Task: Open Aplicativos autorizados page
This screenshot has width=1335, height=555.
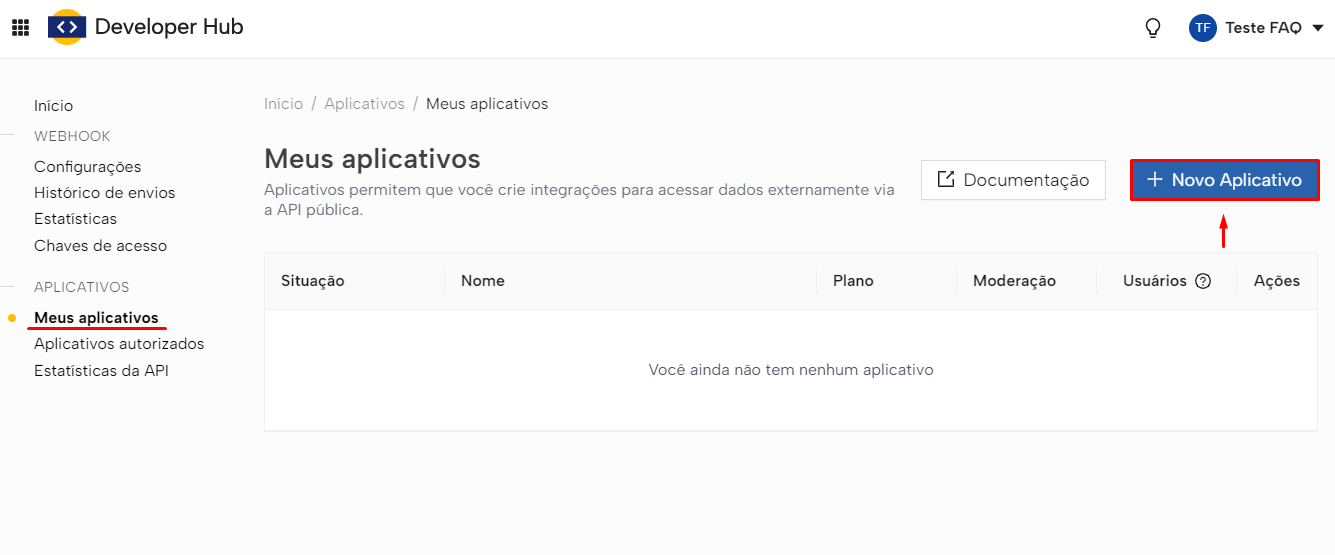Action: tap(119, 344)
